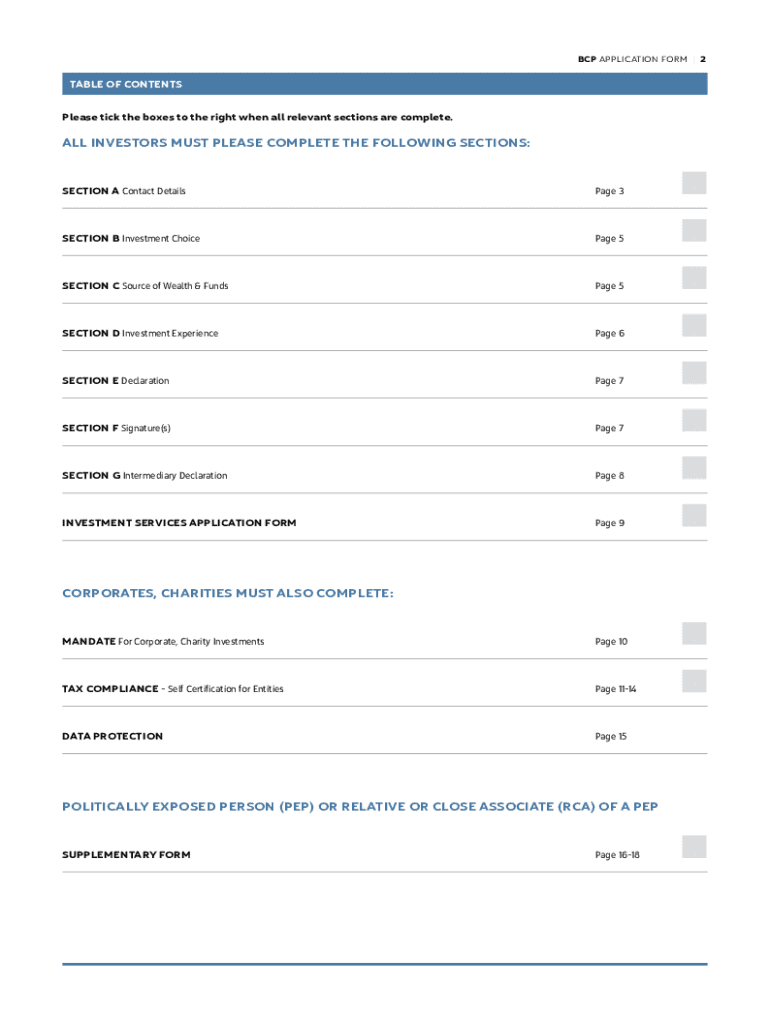Select the Section D Investment Experience entry
The image size is (770, 1024).
pyautogui.click(x=140, y=333)
